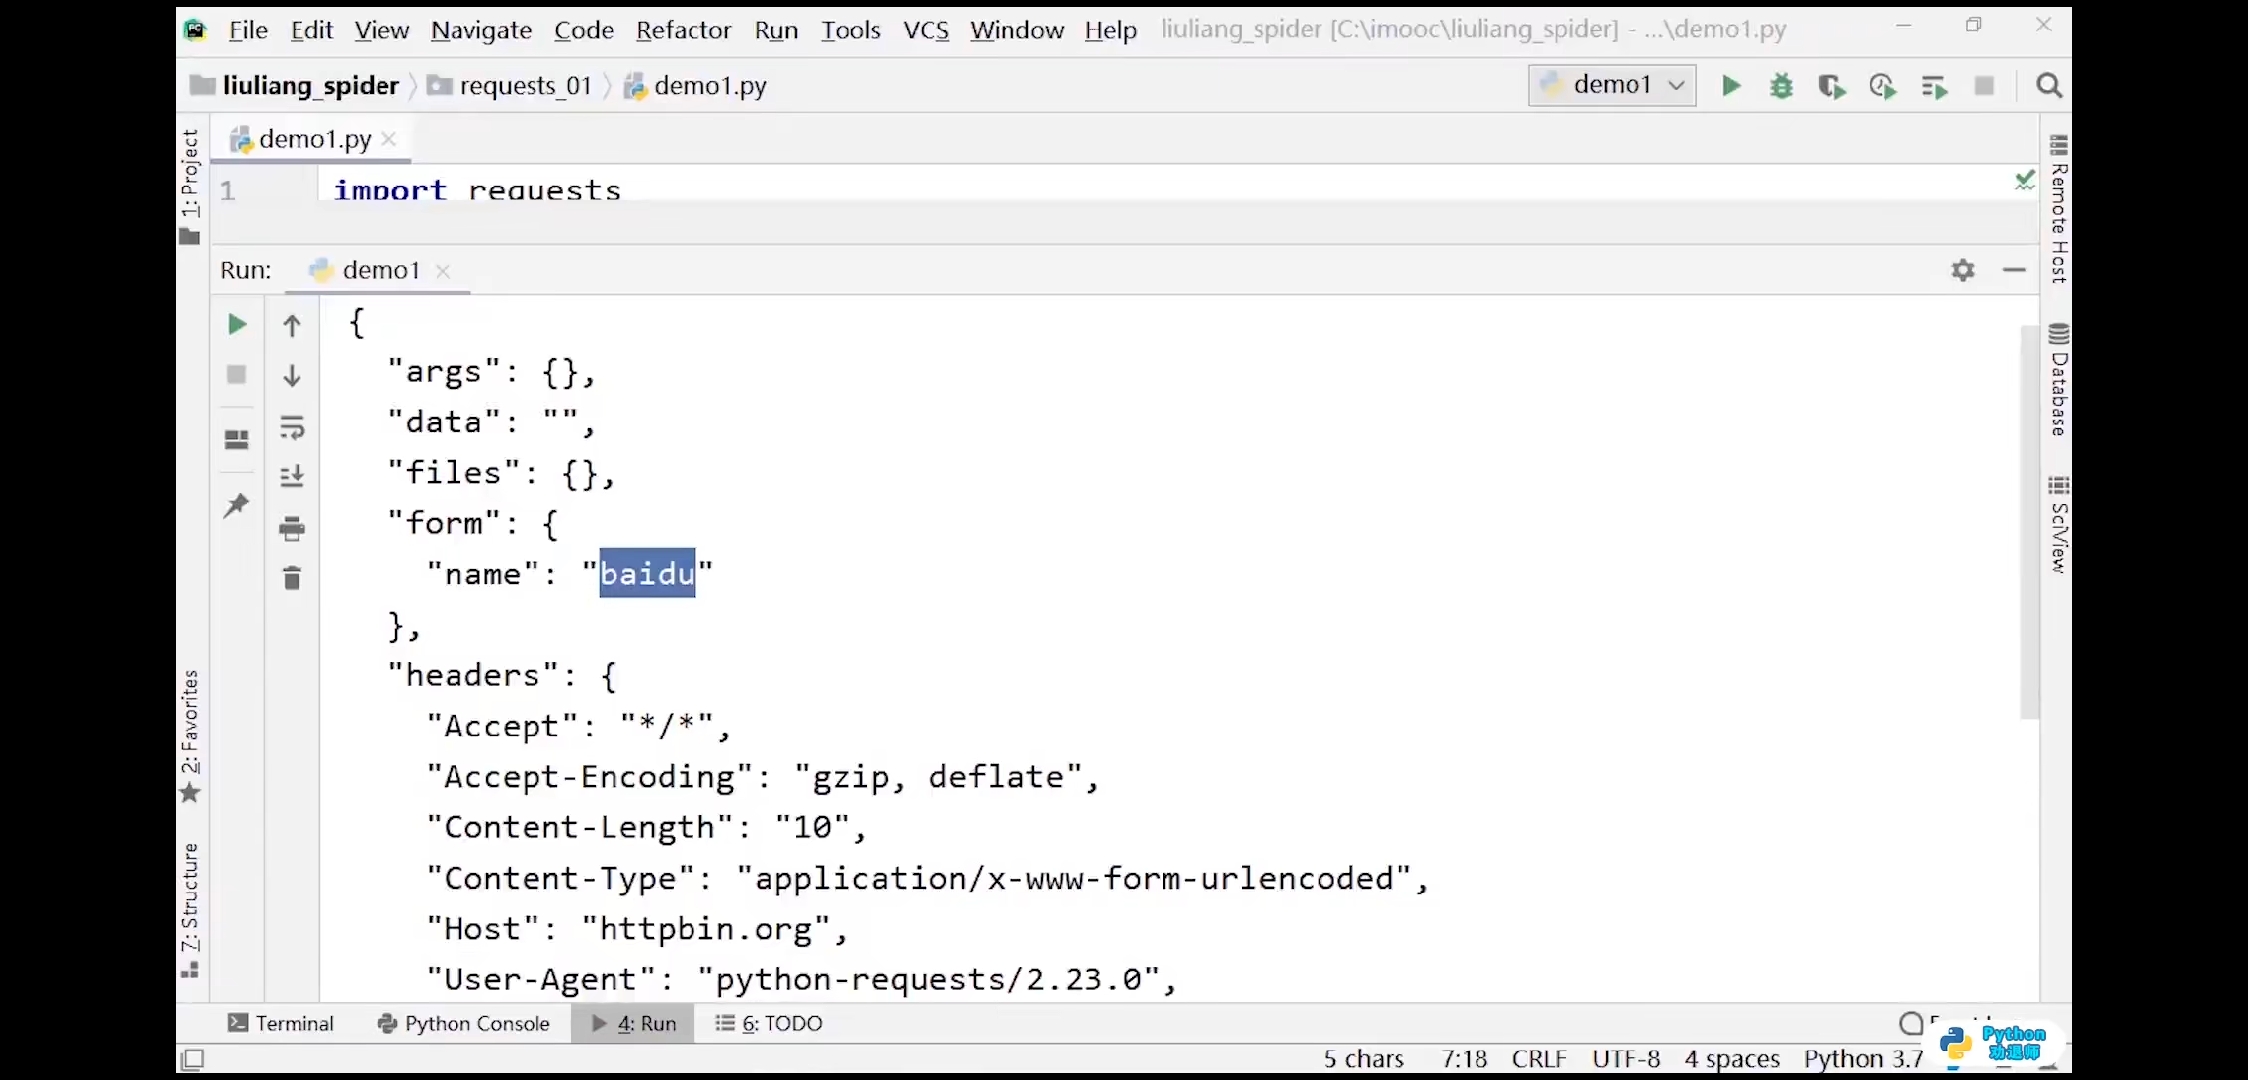
Task: Close the demo1.py editor tab
Action: tap(389, 139)
